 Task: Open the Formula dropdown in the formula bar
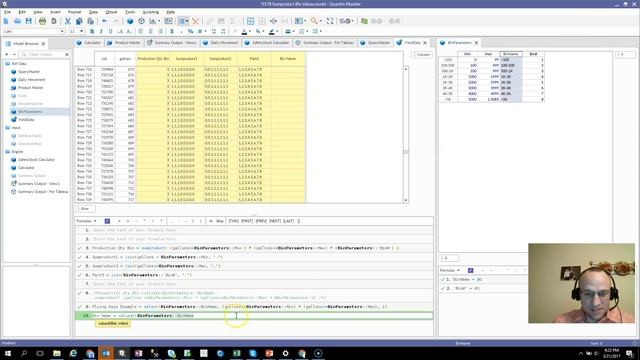point(87,221)
